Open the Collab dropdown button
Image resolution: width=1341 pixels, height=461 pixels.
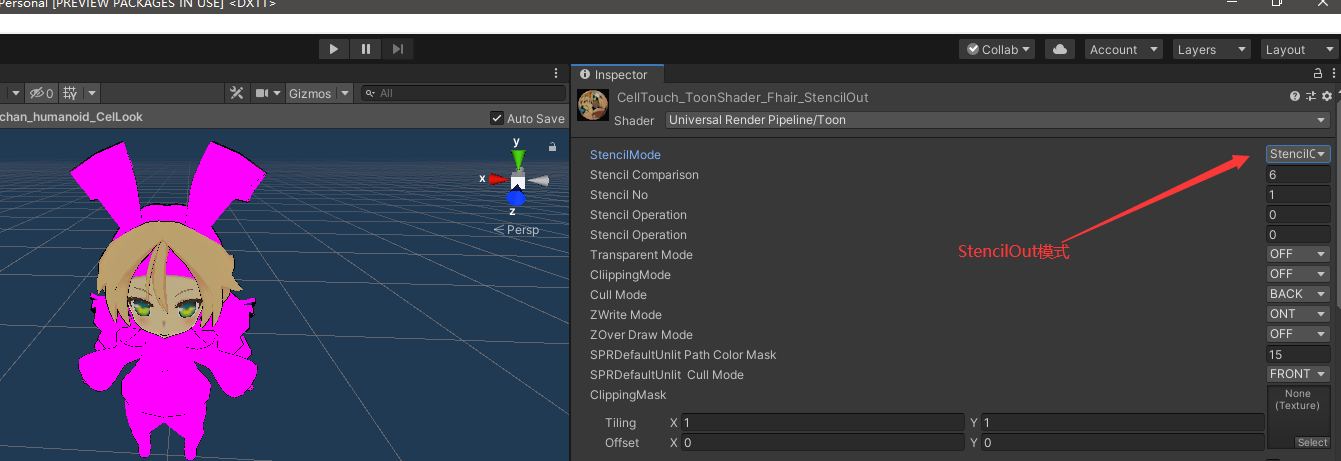click(997, 49)
